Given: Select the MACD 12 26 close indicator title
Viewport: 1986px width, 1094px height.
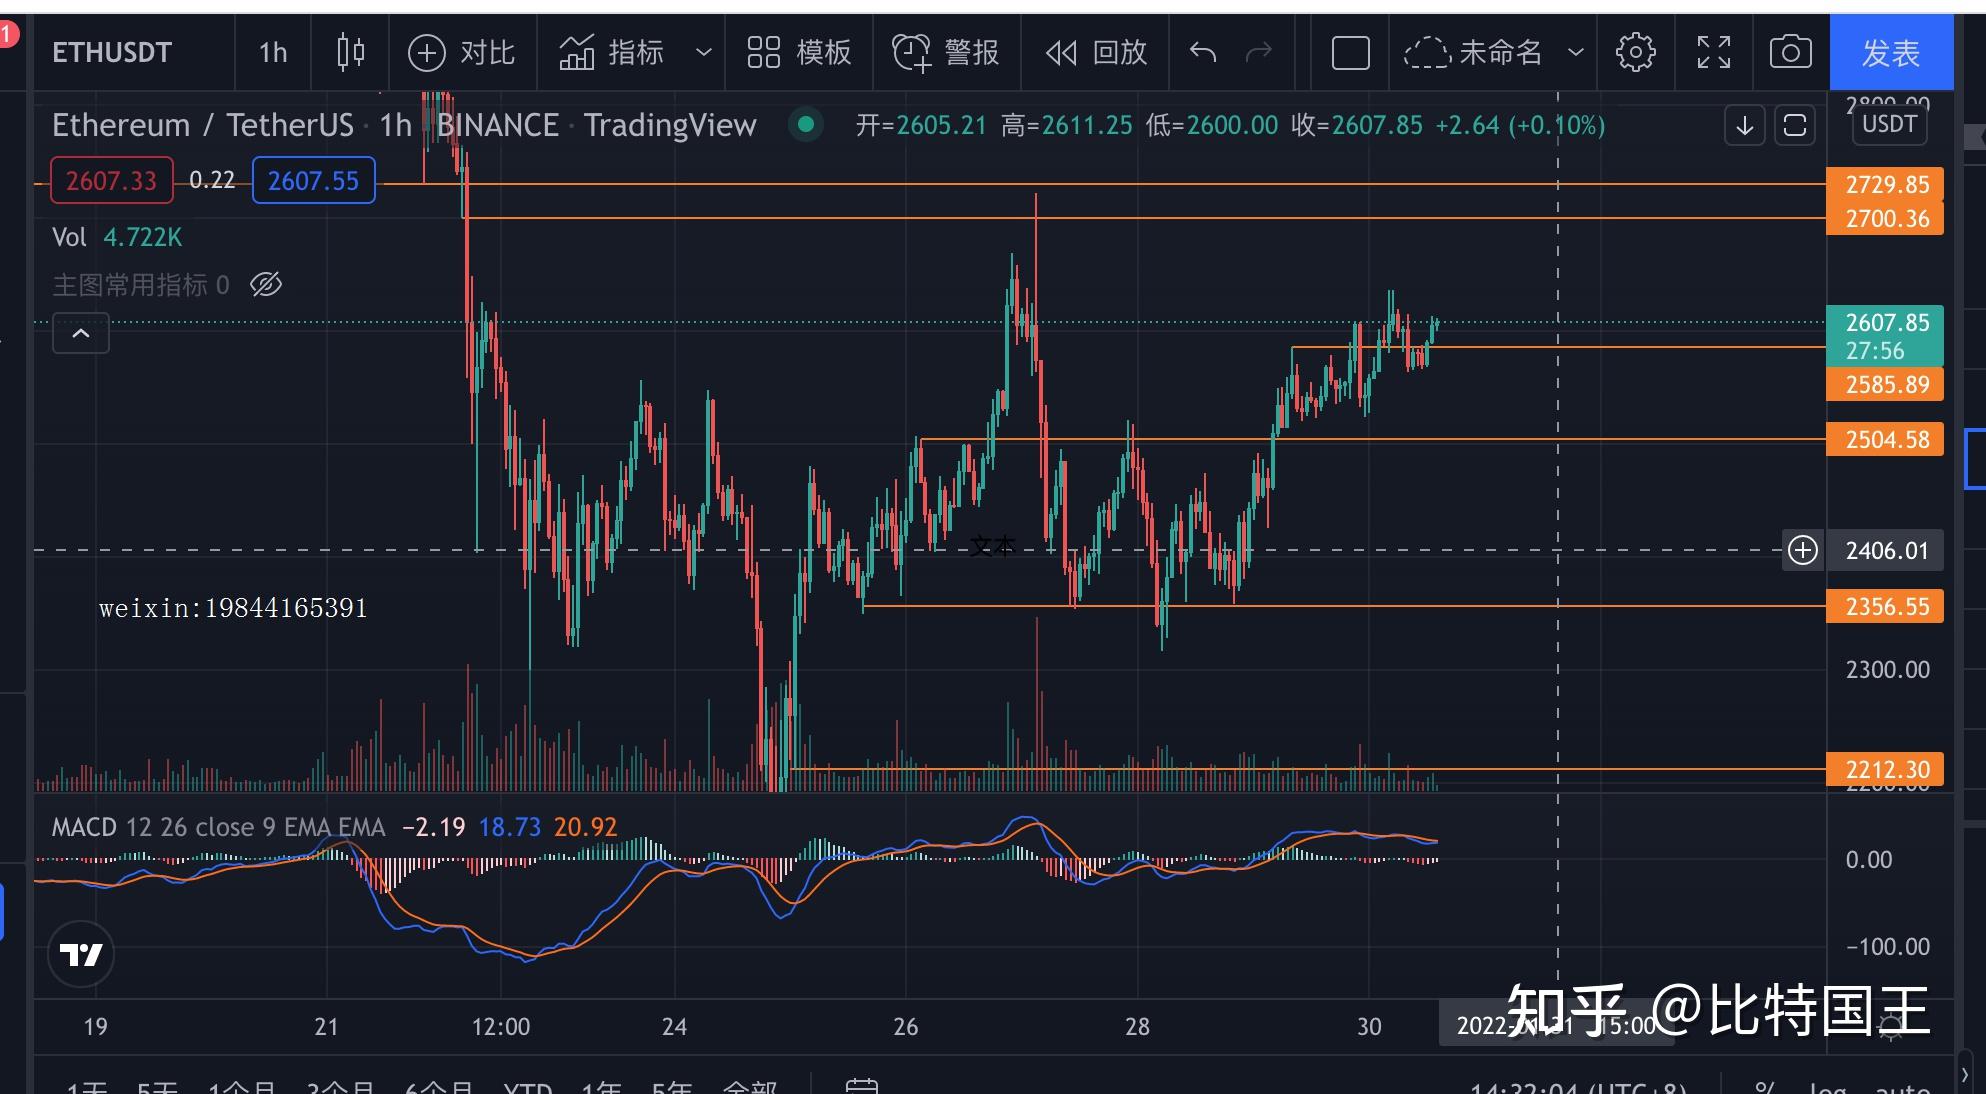Looking at the screenshot, I should click(x=218, y=827).
